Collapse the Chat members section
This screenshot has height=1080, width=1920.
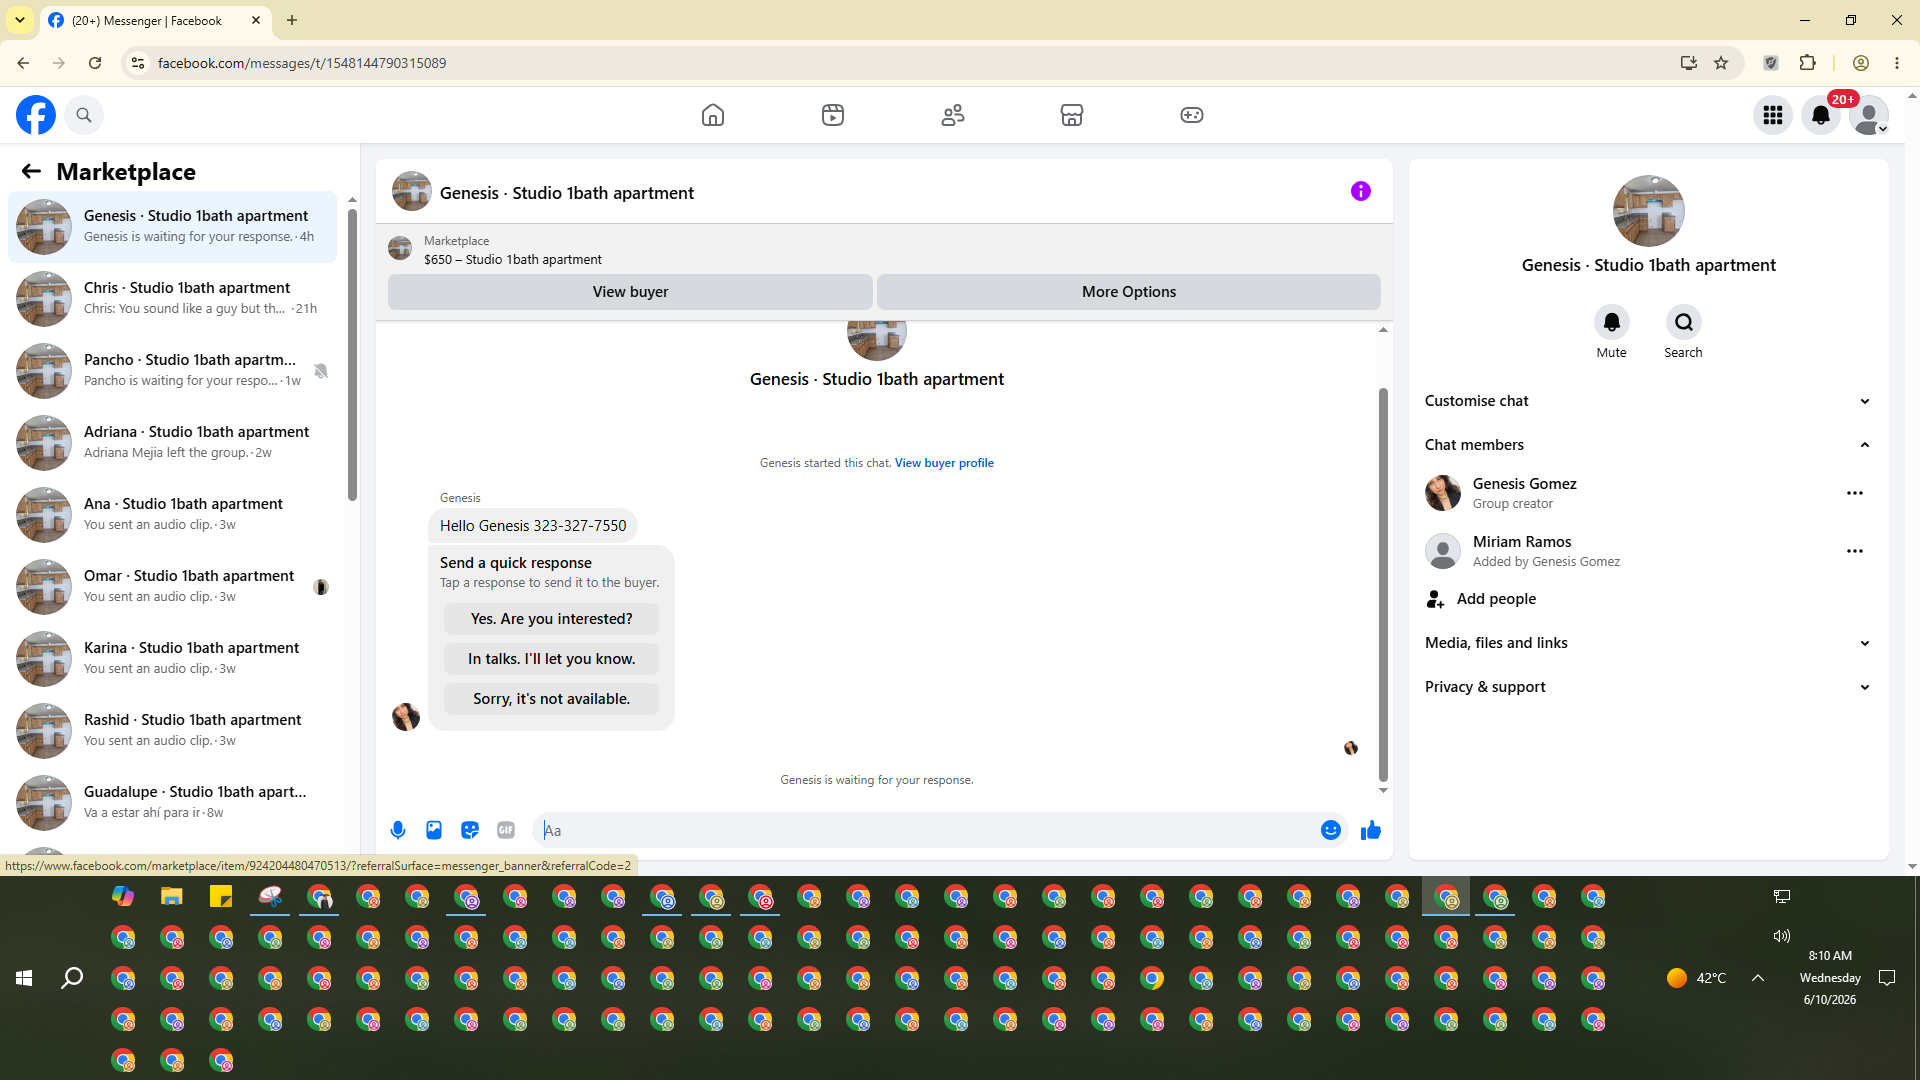tap(1648, 445)
